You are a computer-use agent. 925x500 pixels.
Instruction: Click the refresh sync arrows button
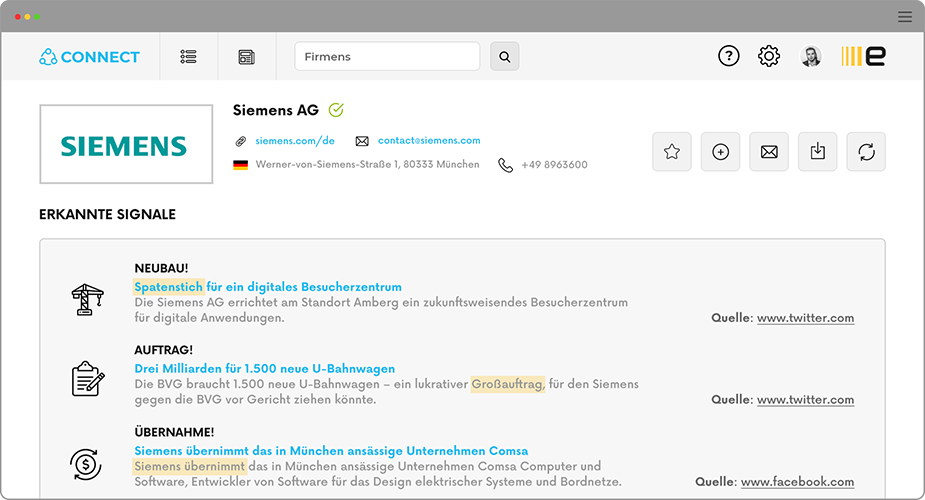(866, 152)
